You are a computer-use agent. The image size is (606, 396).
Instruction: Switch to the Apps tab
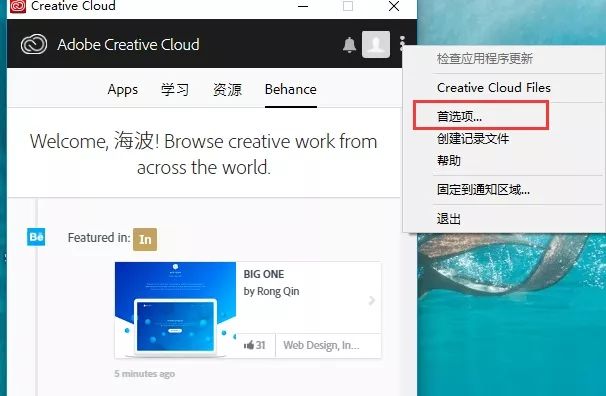point(123,90)
